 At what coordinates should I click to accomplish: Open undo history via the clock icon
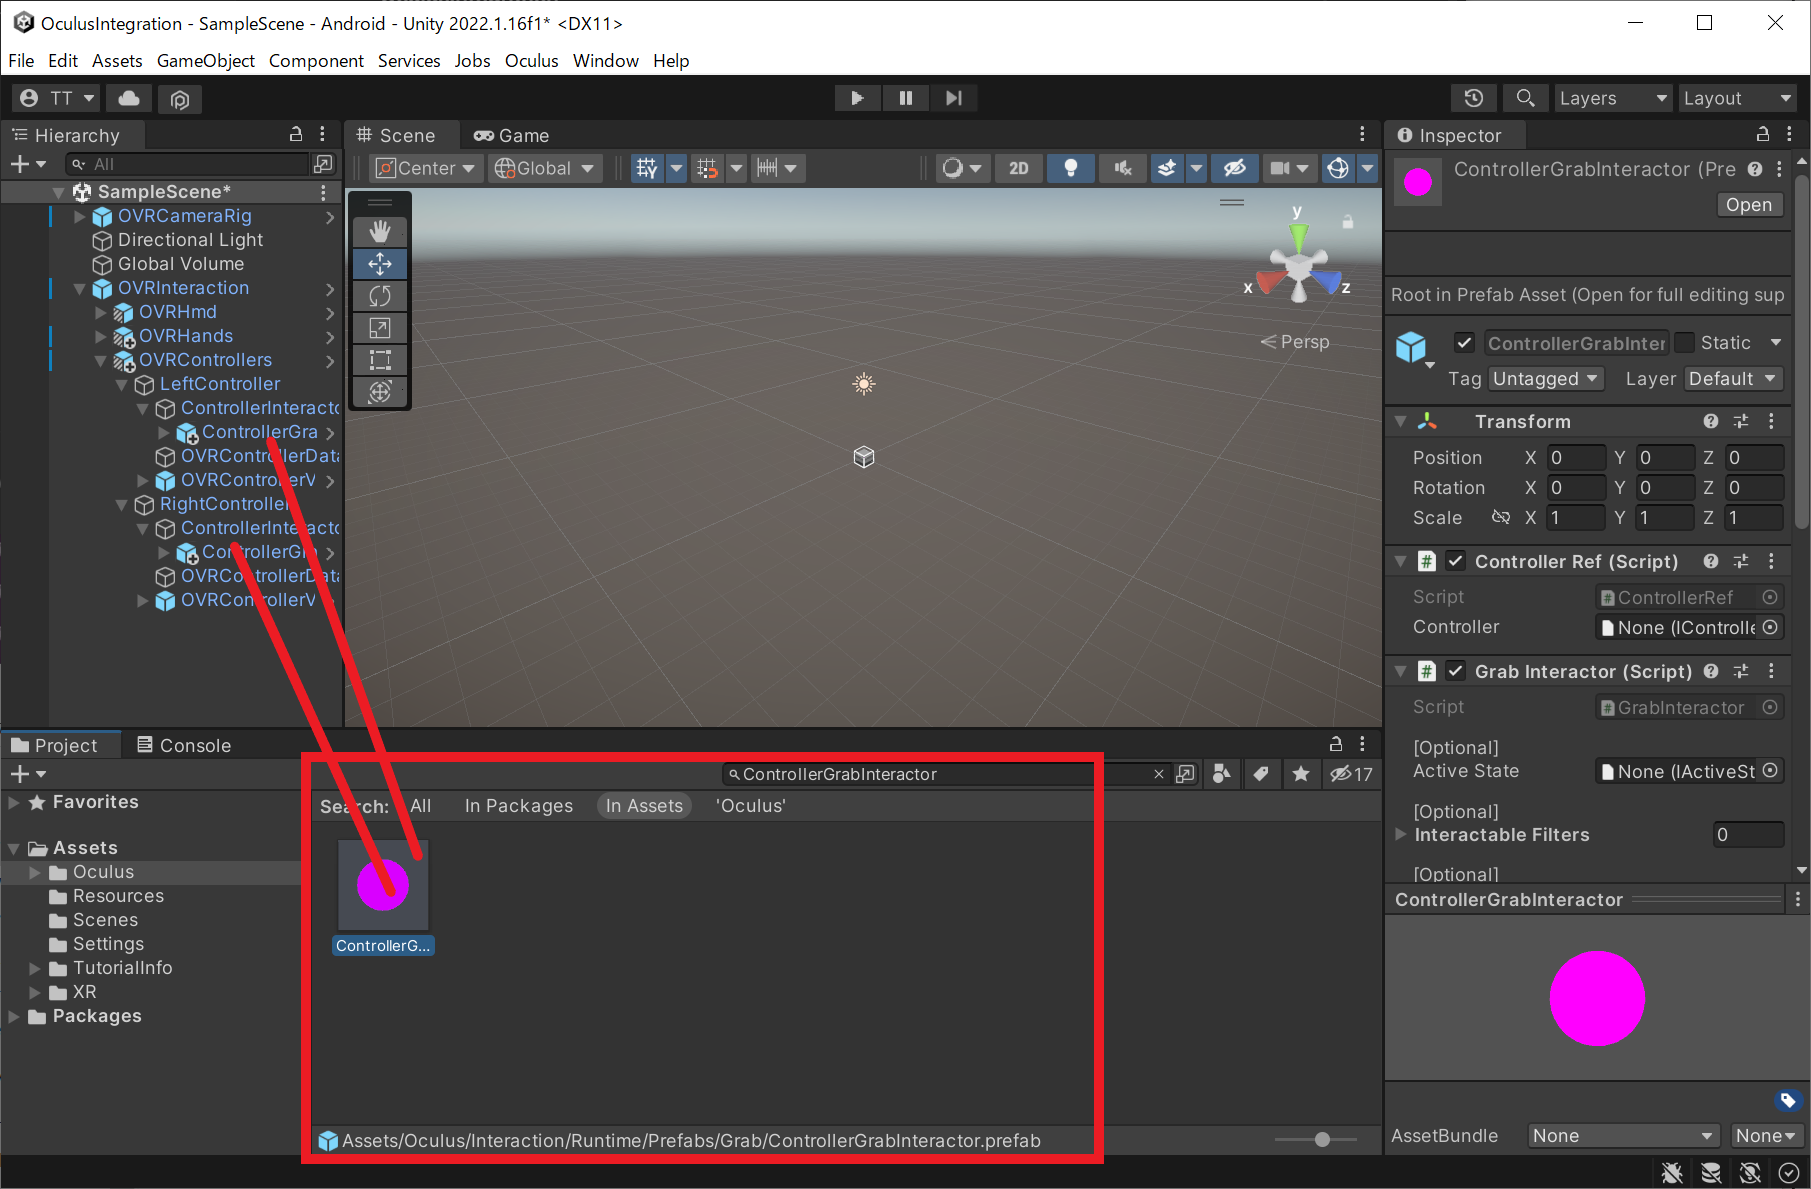coord(1473,98)
